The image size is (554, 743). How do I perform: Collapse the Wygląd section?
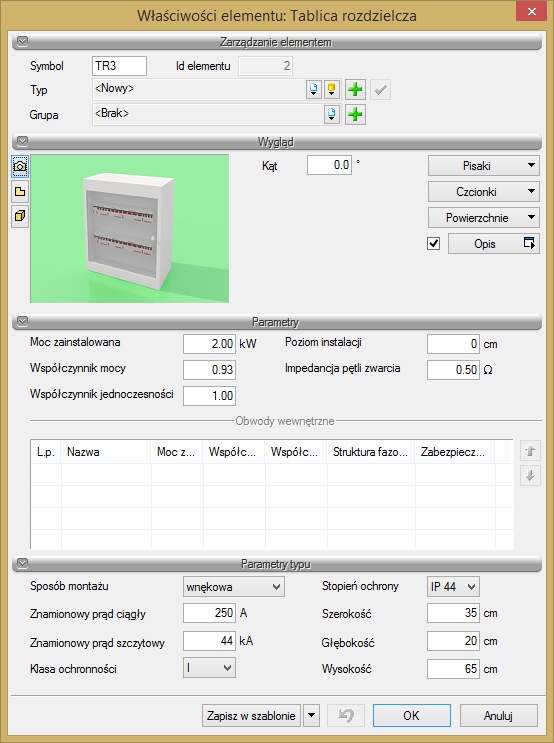click(x=22, y=141)
